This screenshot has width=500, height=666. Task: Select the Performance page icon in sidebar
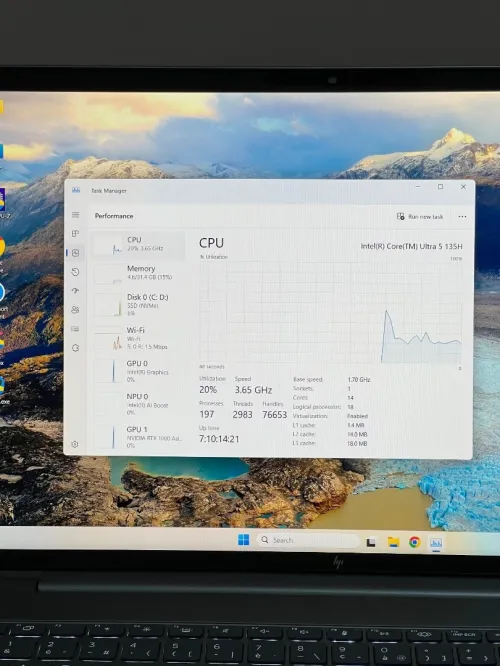click(x=76, y=253)
